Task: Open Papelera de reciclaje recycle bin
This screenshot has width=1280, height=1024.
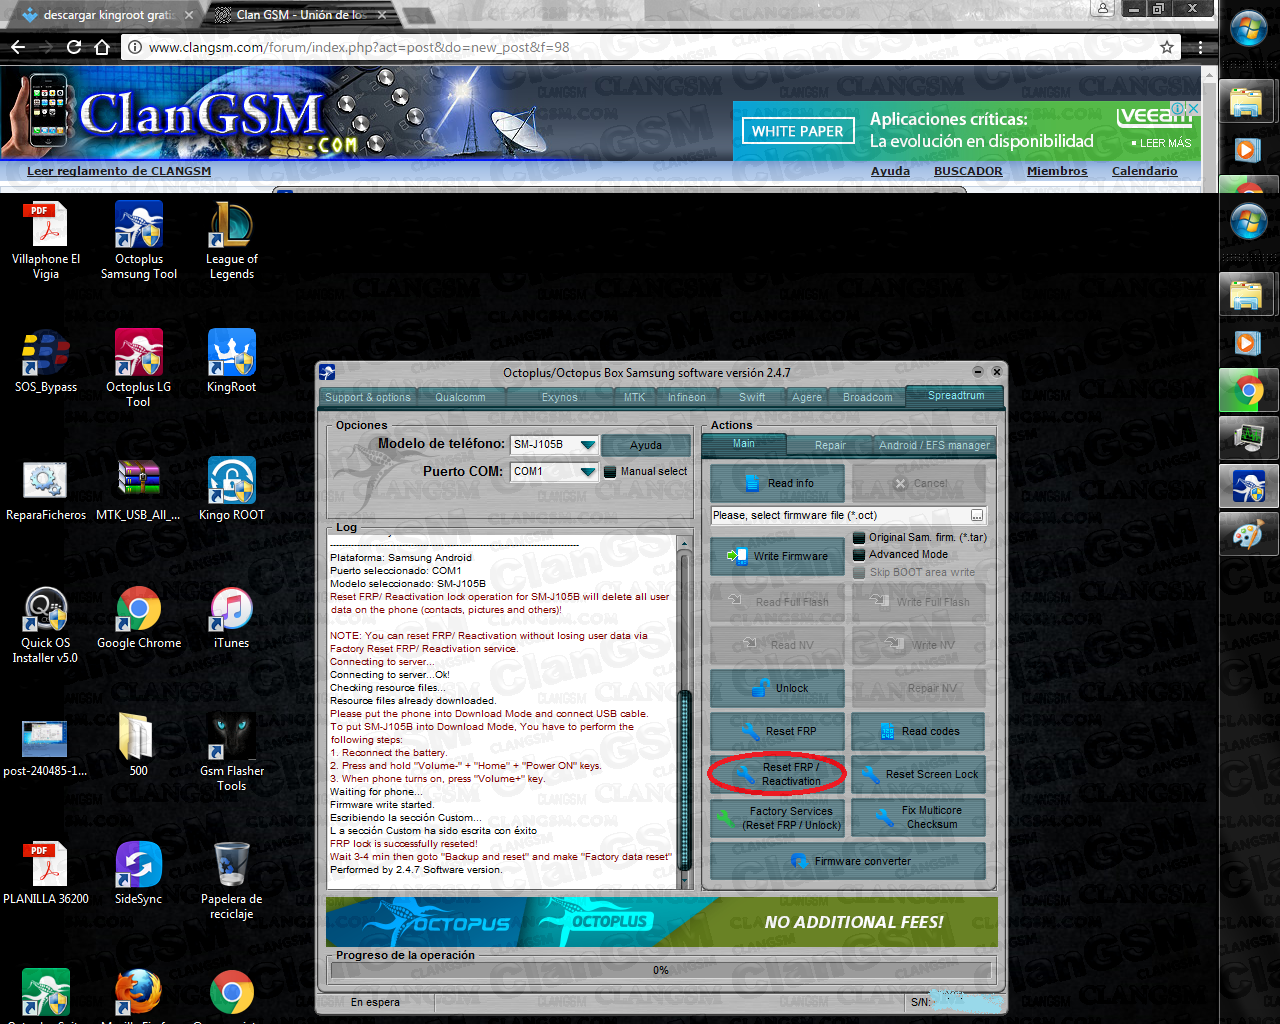Action: pos(231,880)
